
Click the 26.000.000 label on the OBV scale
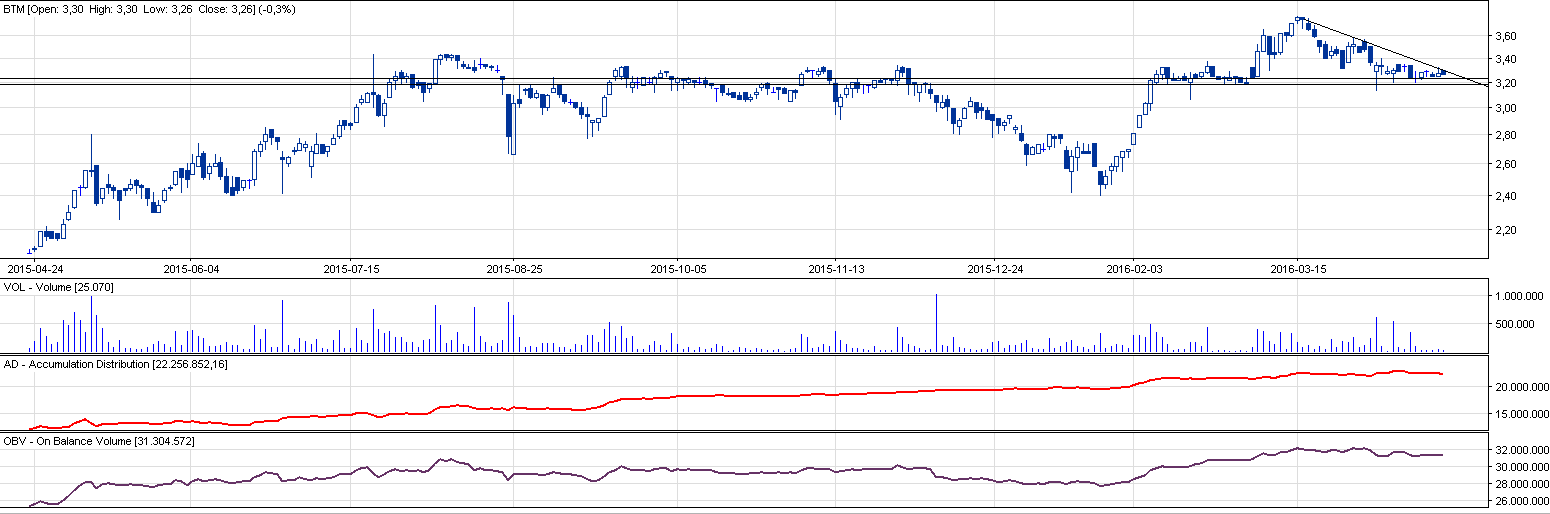(x=1519, y=500)
